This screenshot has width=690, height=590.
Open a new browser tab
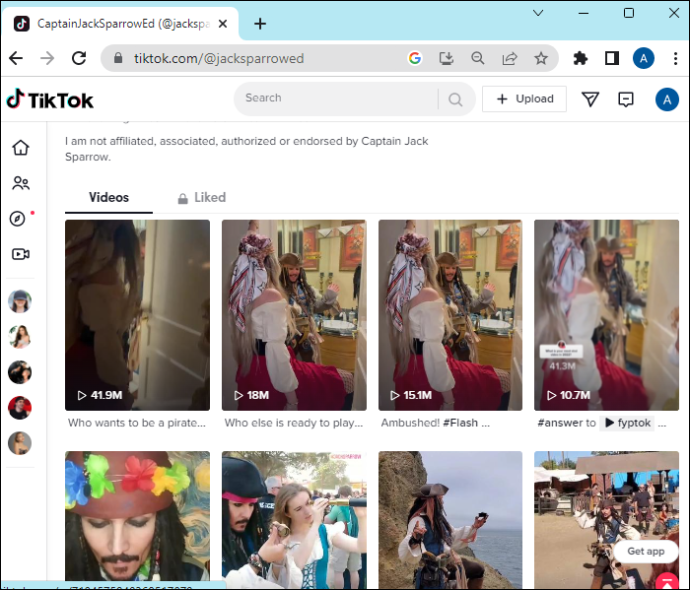260,23
